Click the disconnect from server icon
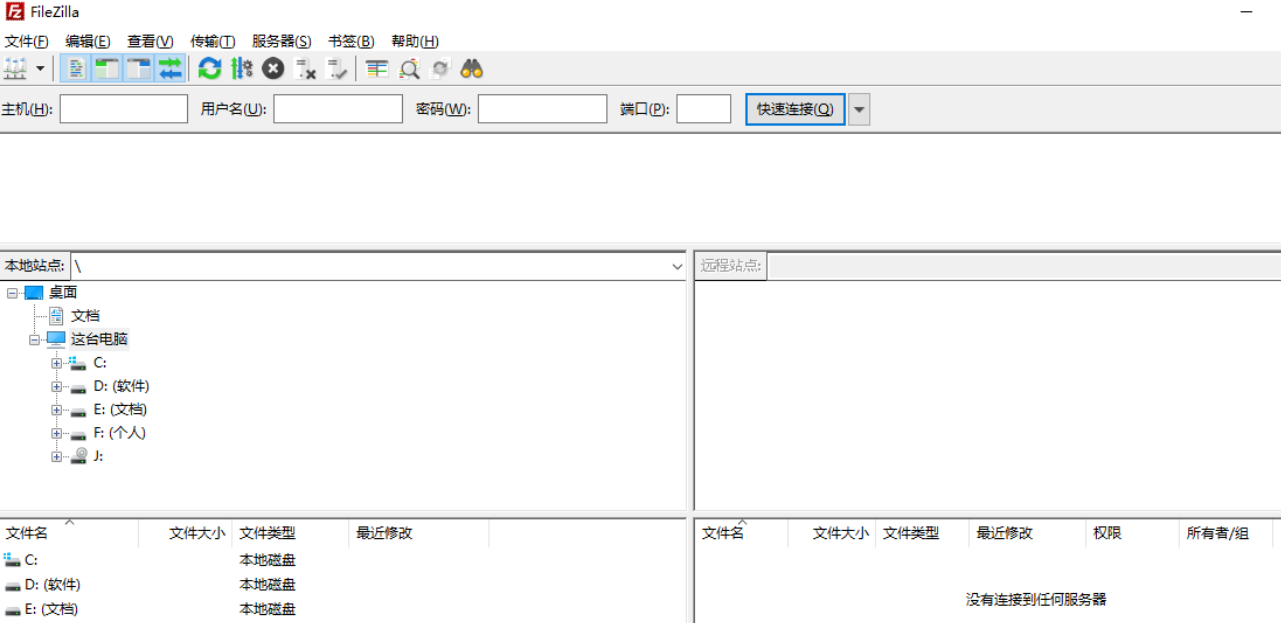 tap(306, 68)
